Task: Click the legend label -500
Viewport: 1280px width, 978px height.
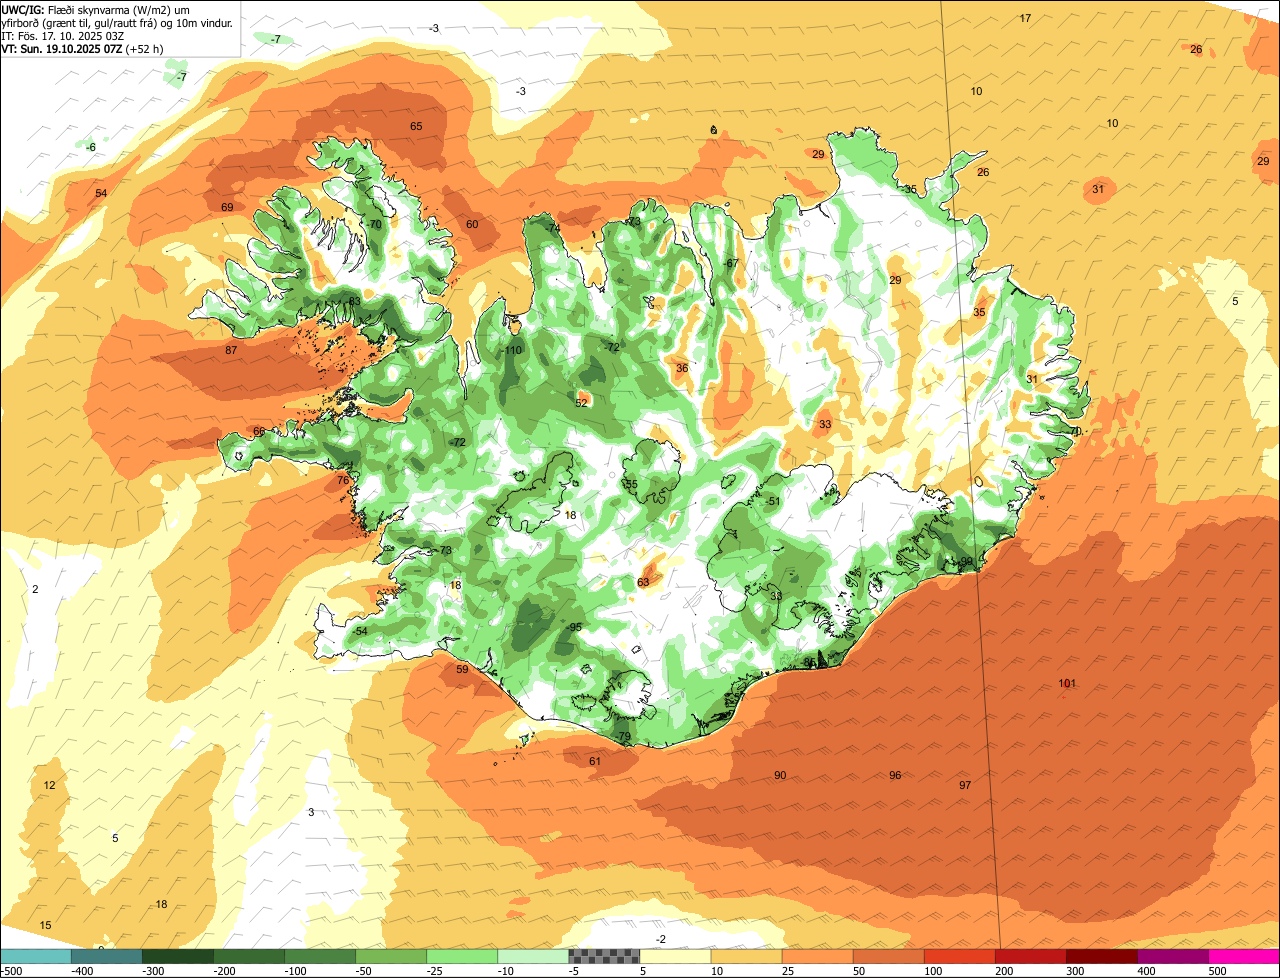Action: 11,971
